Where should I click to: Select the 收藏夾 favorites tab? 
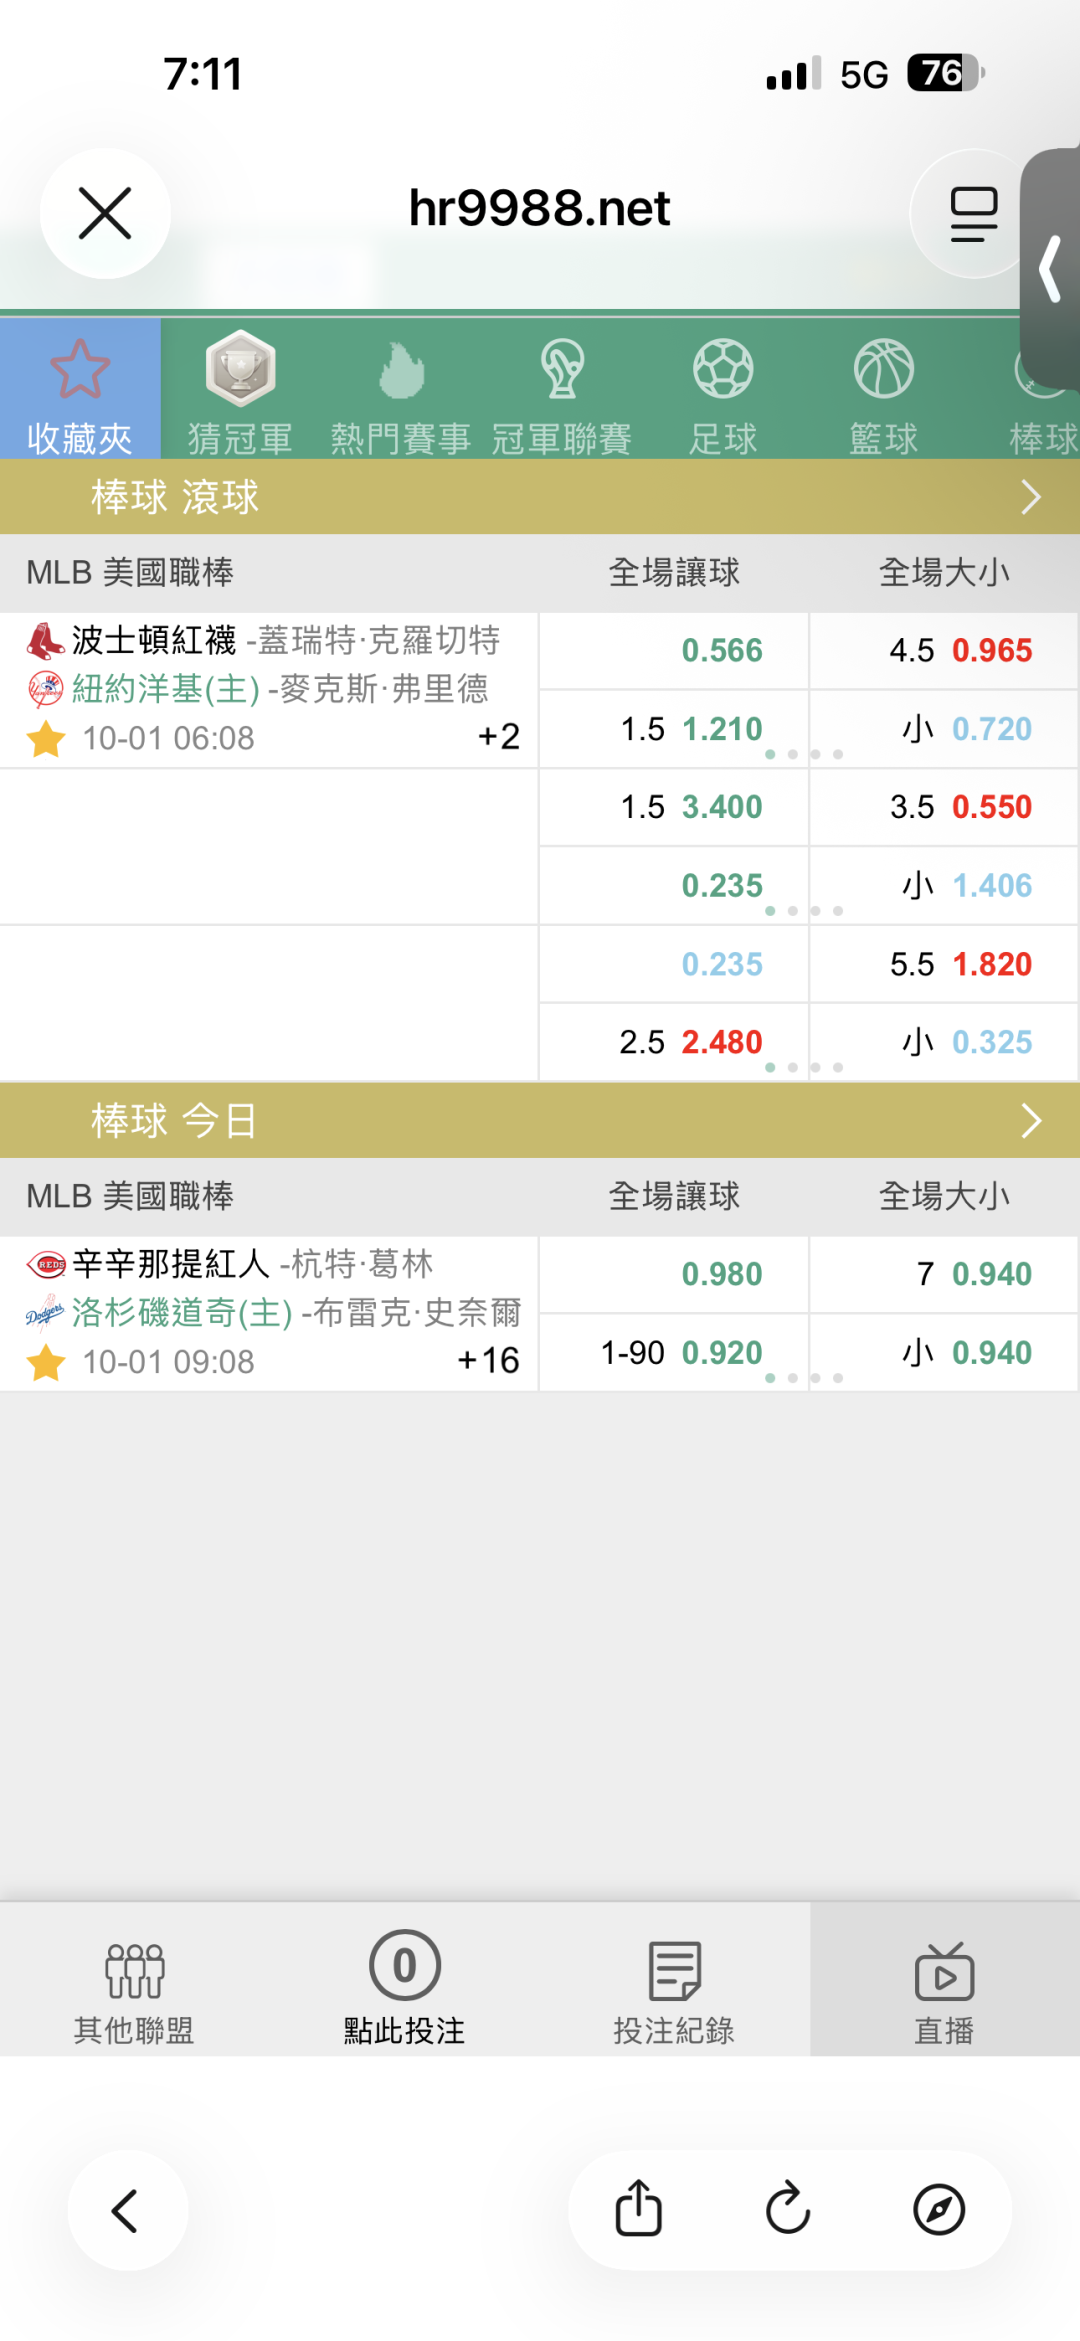click(80, 392)
